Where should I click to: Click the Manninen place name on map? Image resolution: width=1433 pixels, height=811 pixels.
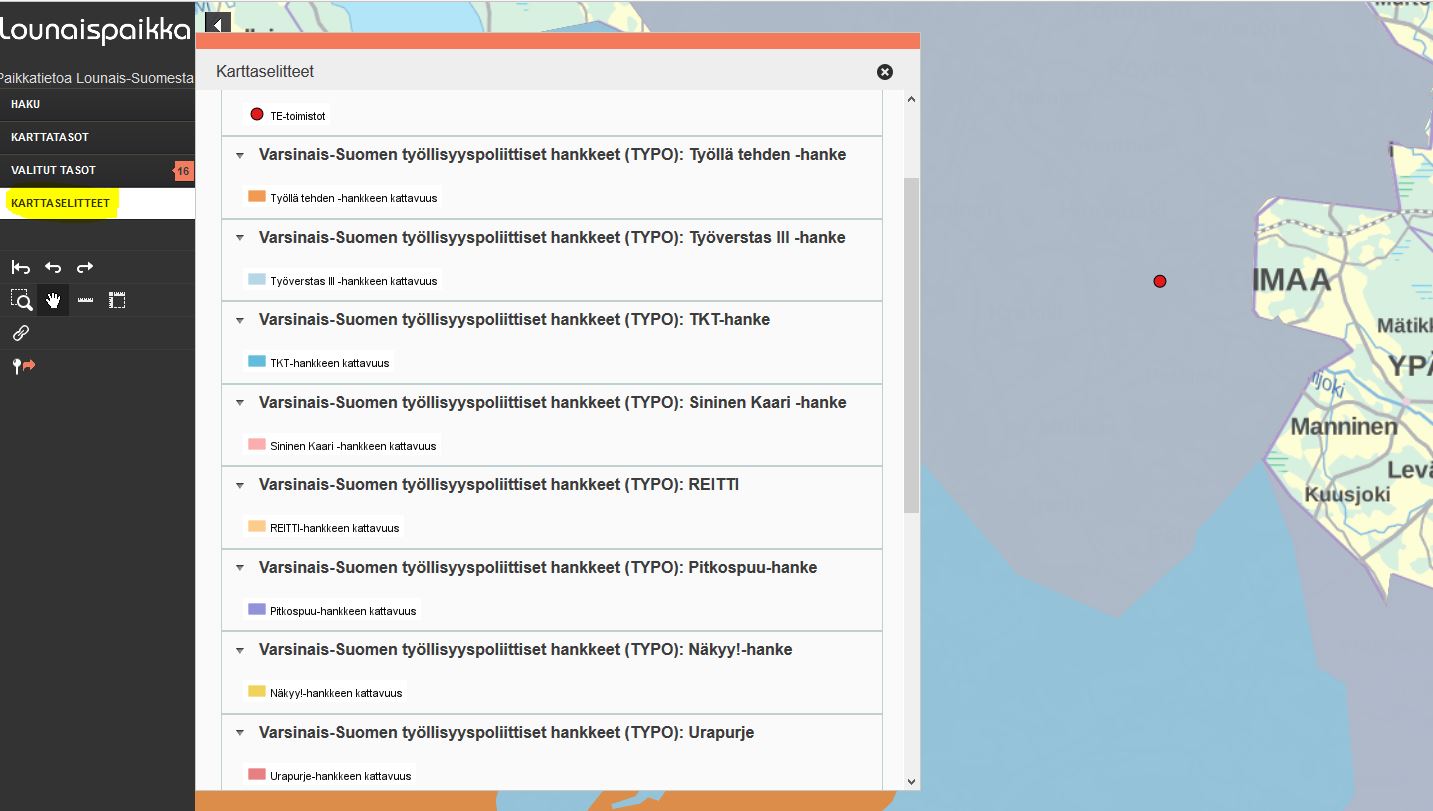point(1344,427)
